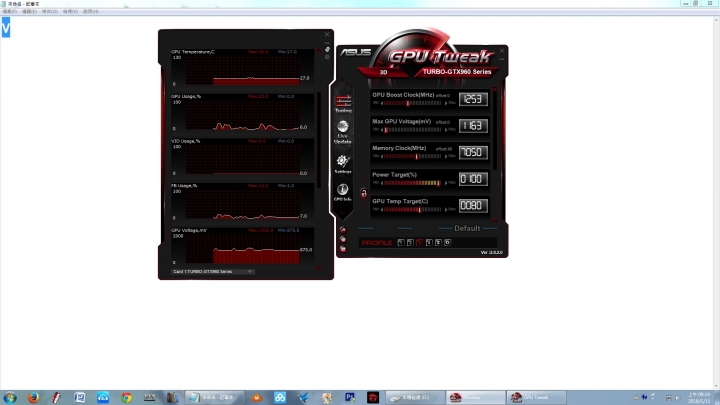Click the red record dot near GPU Temperature
Image resolution: width=720 pixels, height=405 pixels.
[x=319, y=51]
